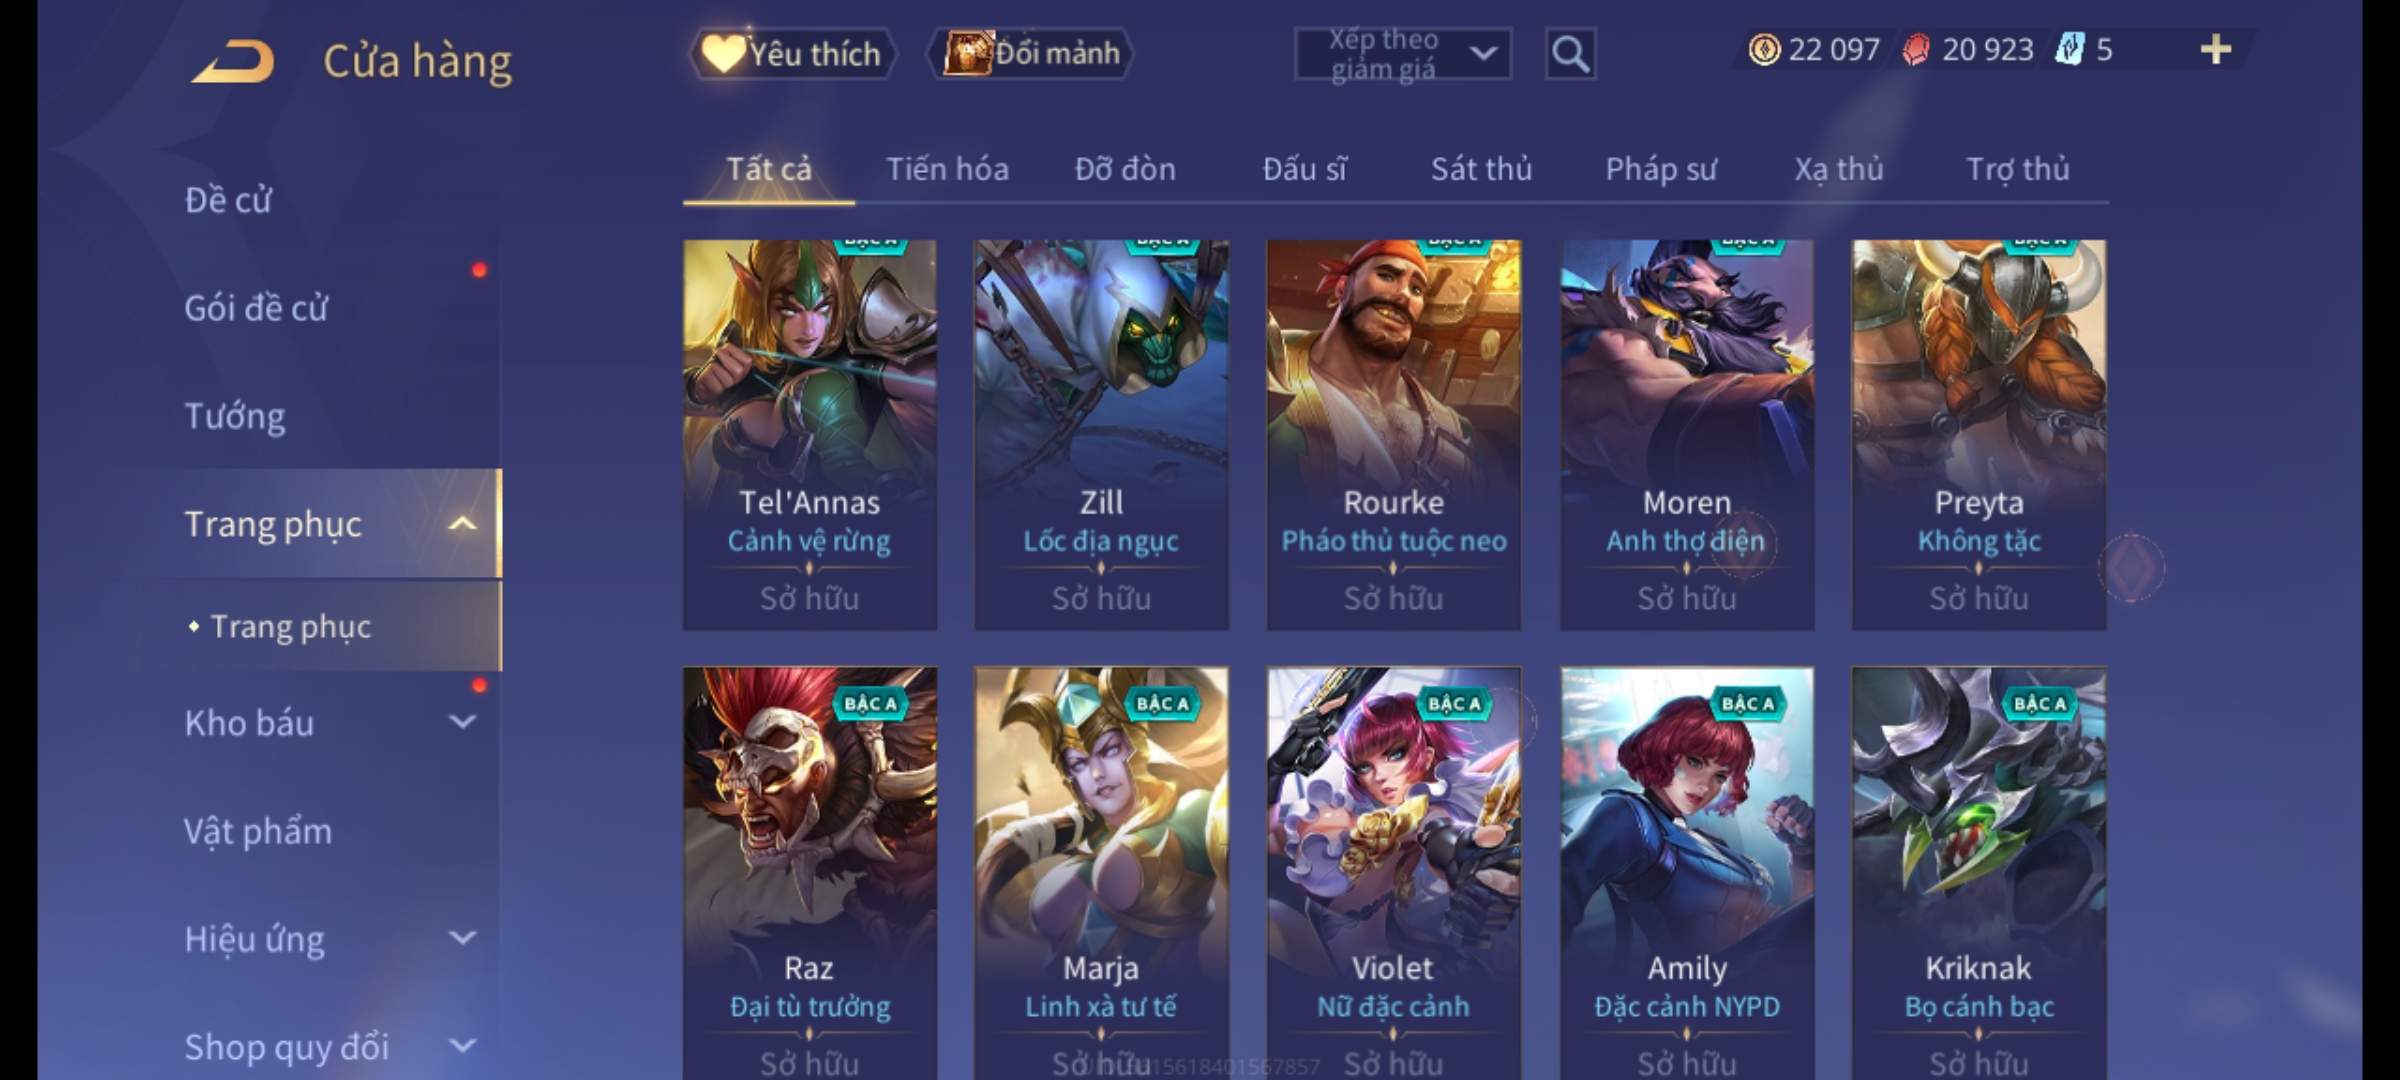2400x1080 pixels.
Task: Collapse the Trang phục menu section
Action: click(x=462, y=523)
